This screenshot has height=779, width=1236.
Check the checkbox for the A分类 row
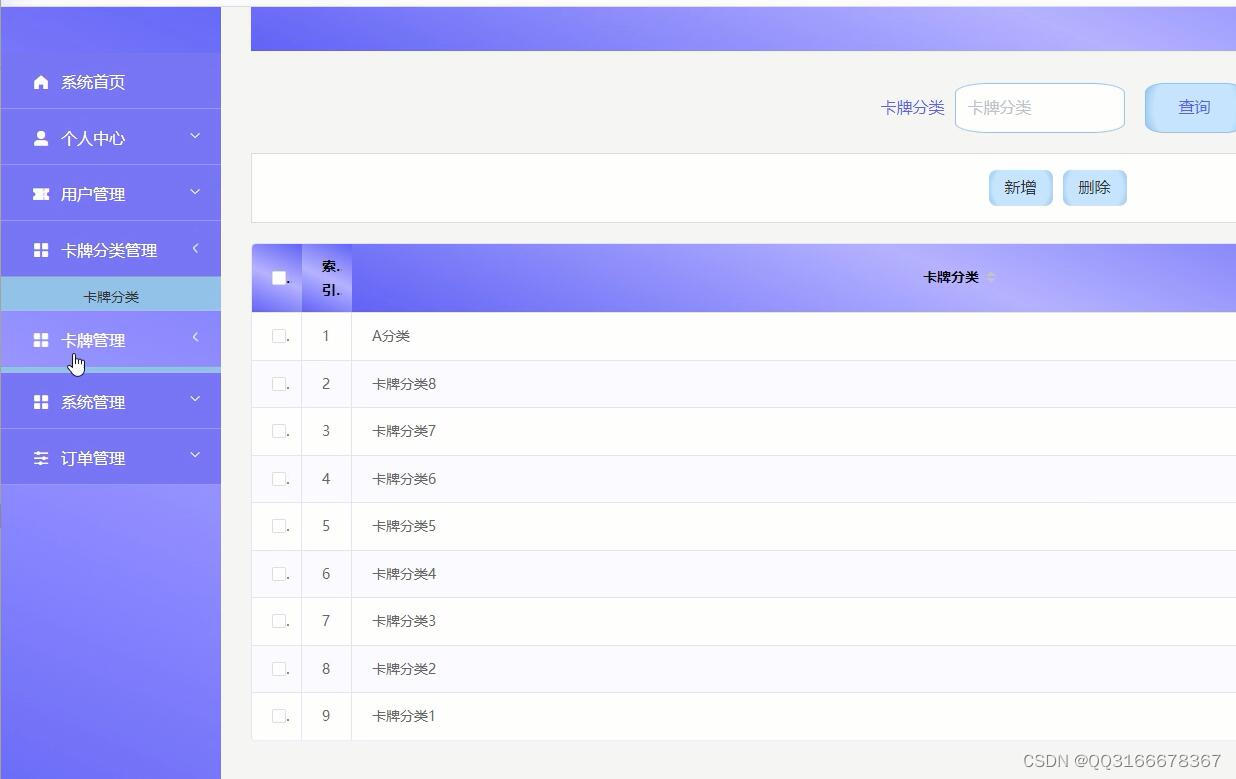(277, 336)
